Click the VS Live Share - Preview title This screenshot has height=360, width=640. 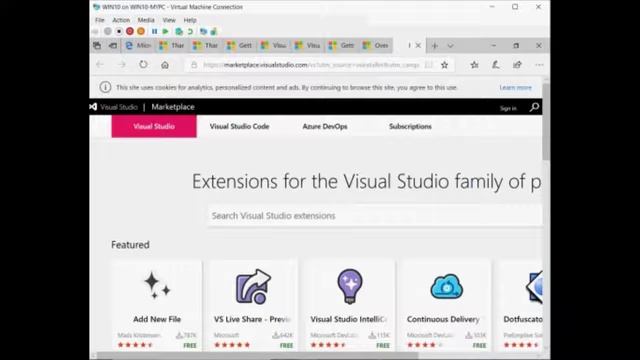tap(252, 319)
